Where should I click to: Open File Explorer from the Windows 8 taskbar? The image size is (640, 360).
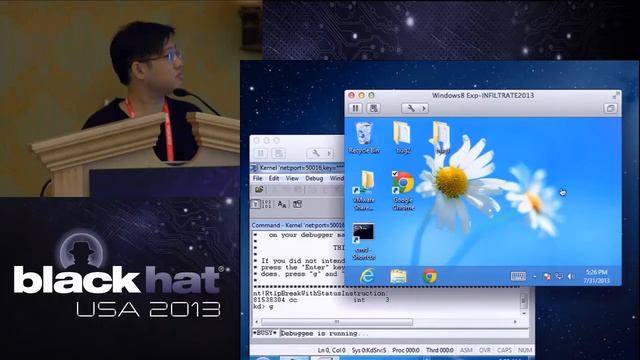pyautogui.click(x=398, y=276)
